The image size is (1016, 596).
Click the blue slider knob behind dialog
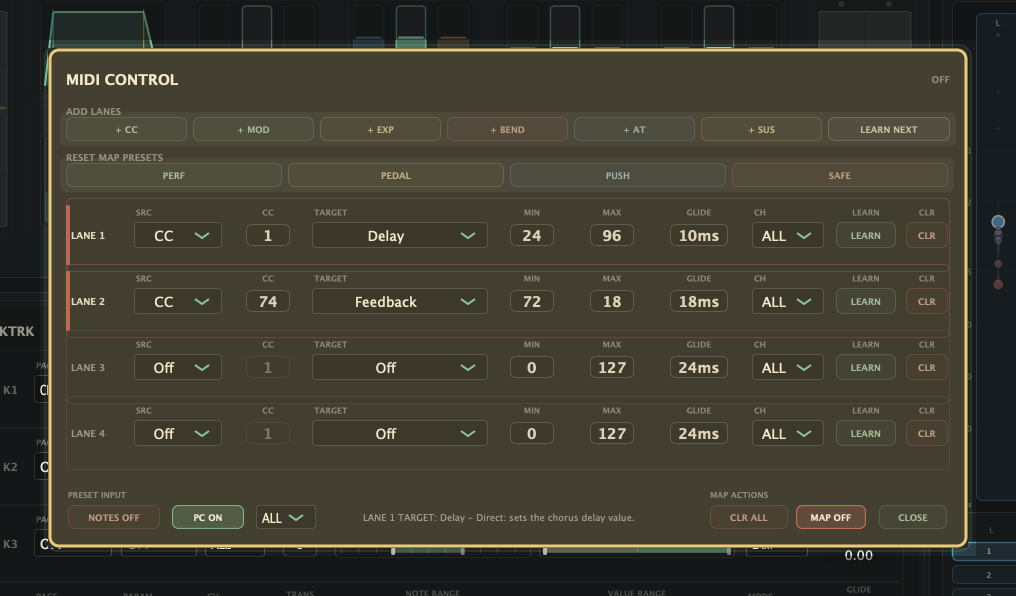coord(998,222)
